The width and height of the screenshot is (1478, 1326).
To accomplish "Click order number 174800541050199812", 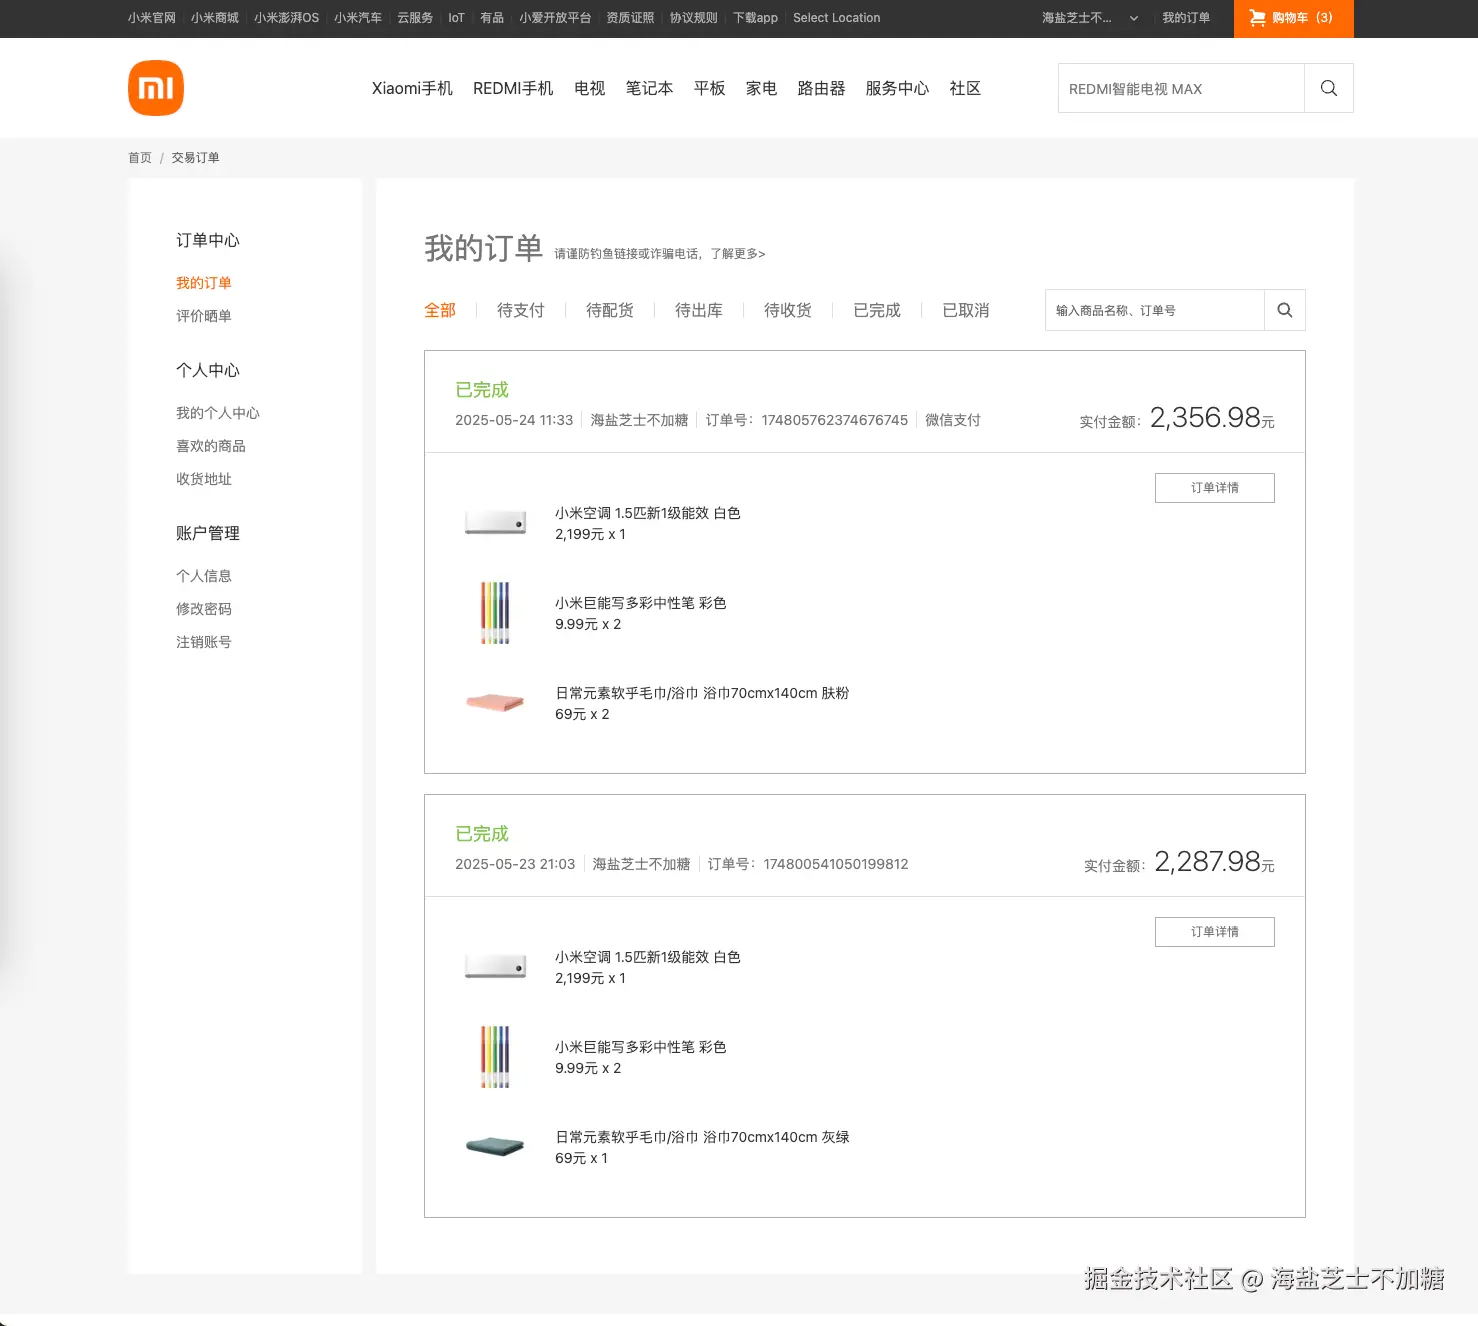I will (x=836, y=864).
